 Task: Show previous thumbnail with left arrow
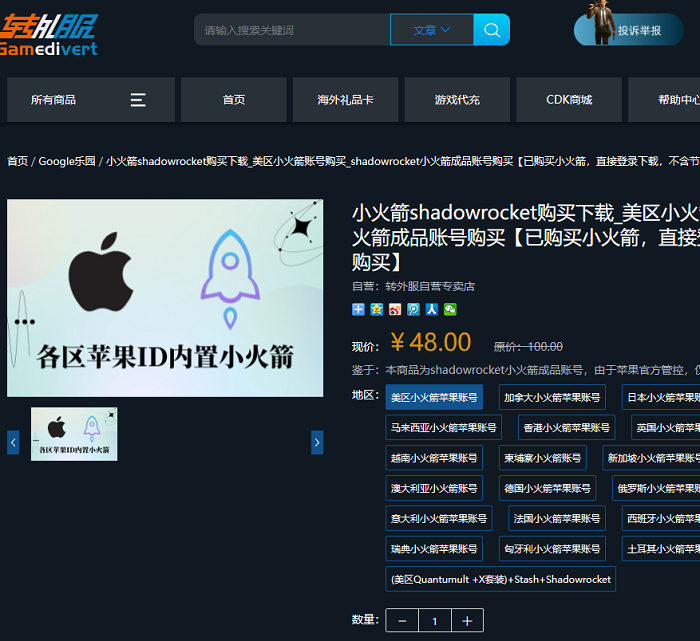pyautogui.click(x=13, y=442)
